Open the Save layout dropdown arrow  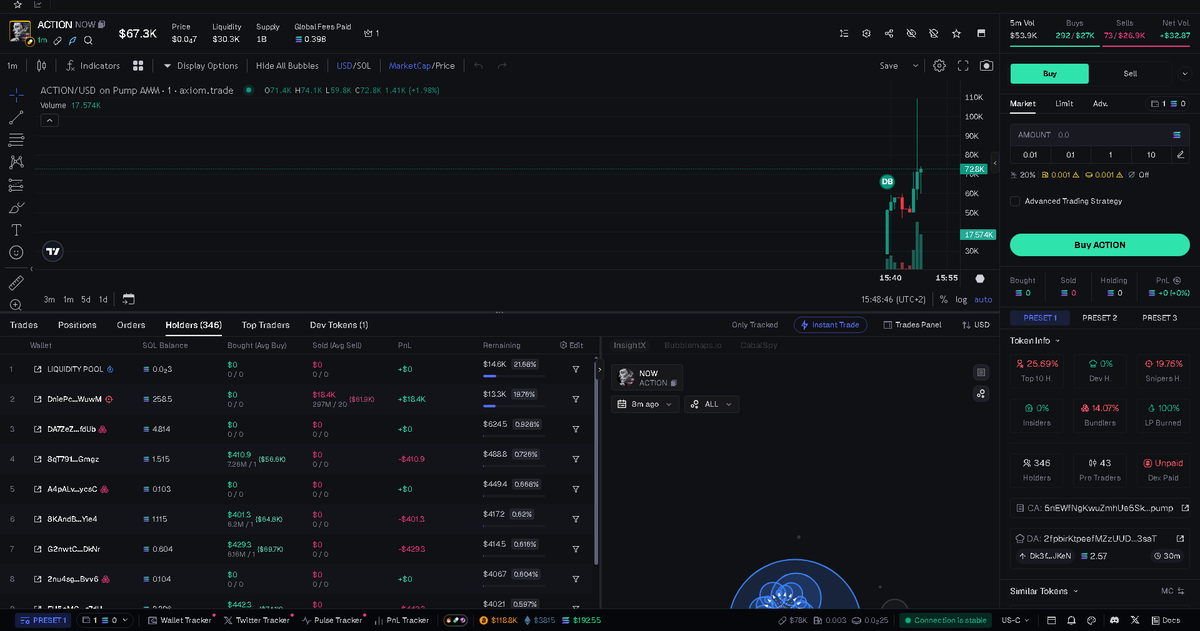(x=915, y=66)
